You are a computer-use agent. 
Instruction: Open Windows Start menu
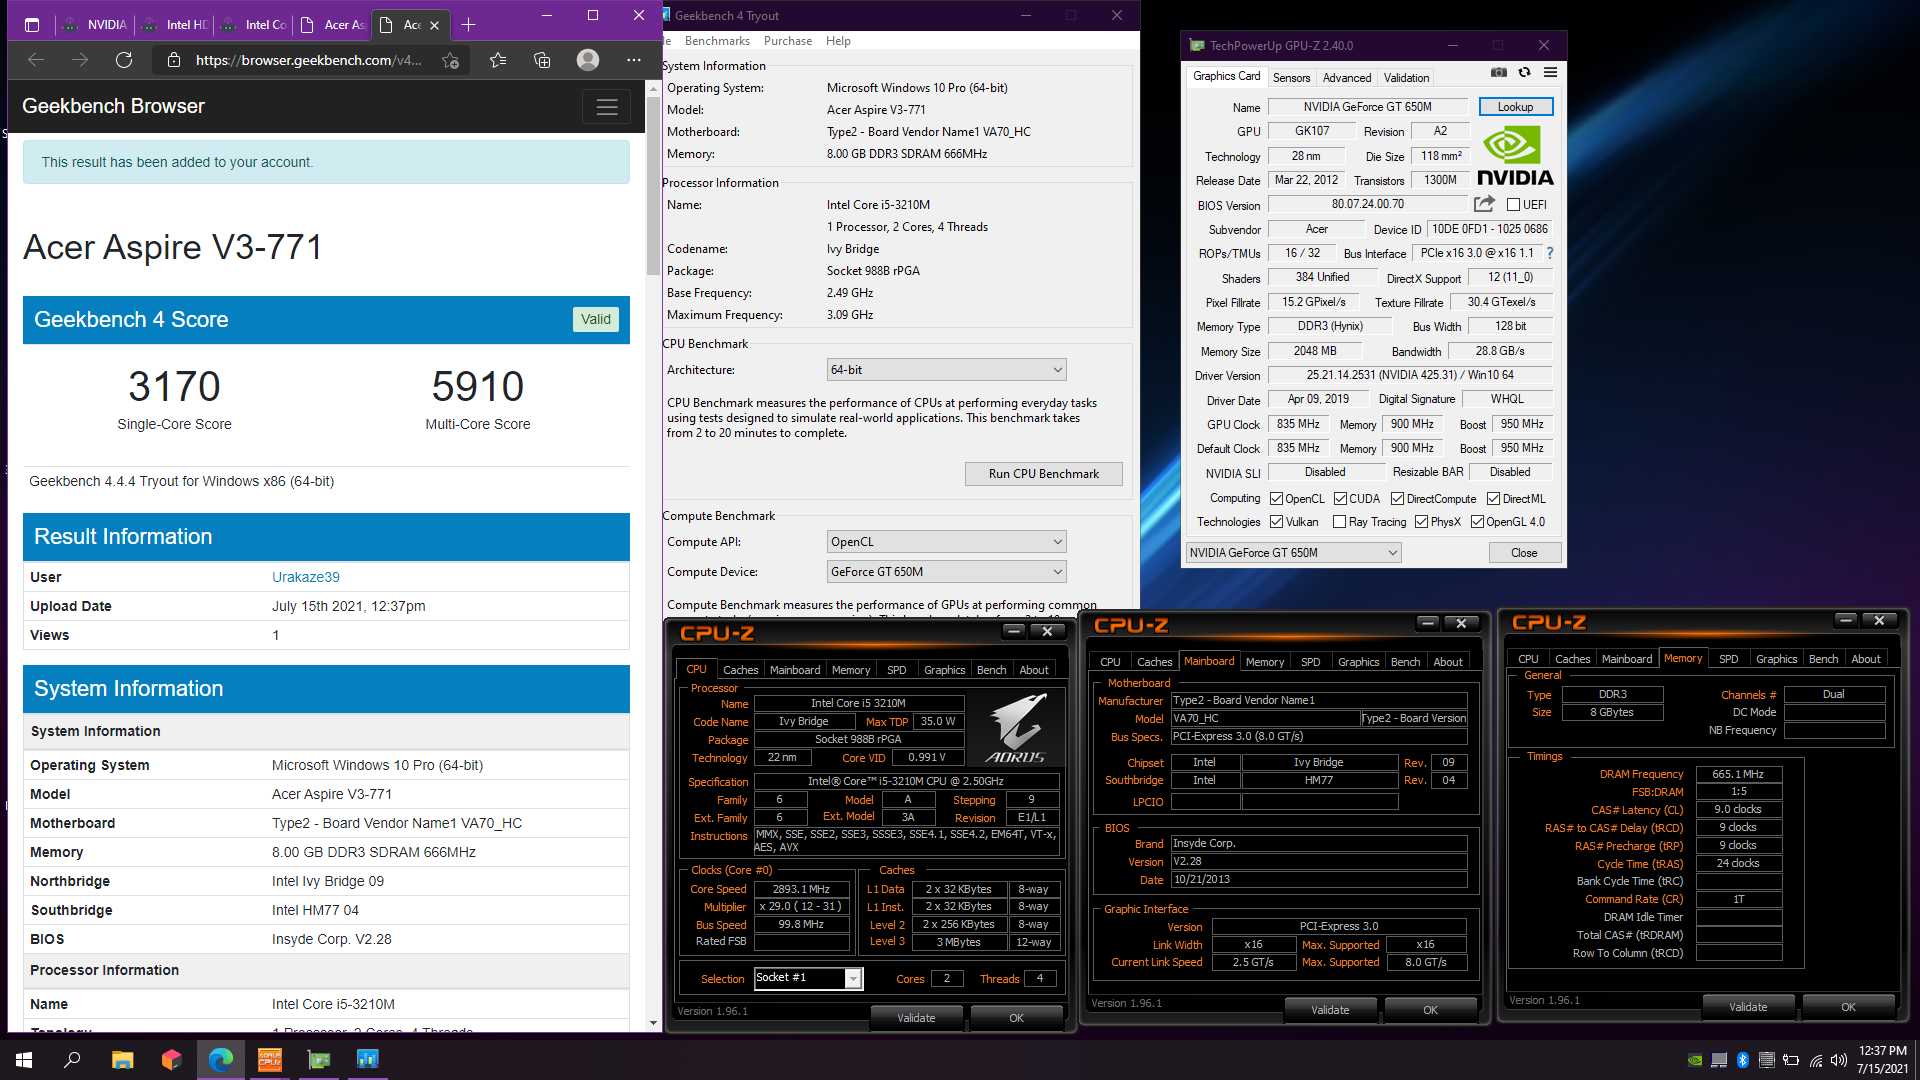tap(24, 1059)
